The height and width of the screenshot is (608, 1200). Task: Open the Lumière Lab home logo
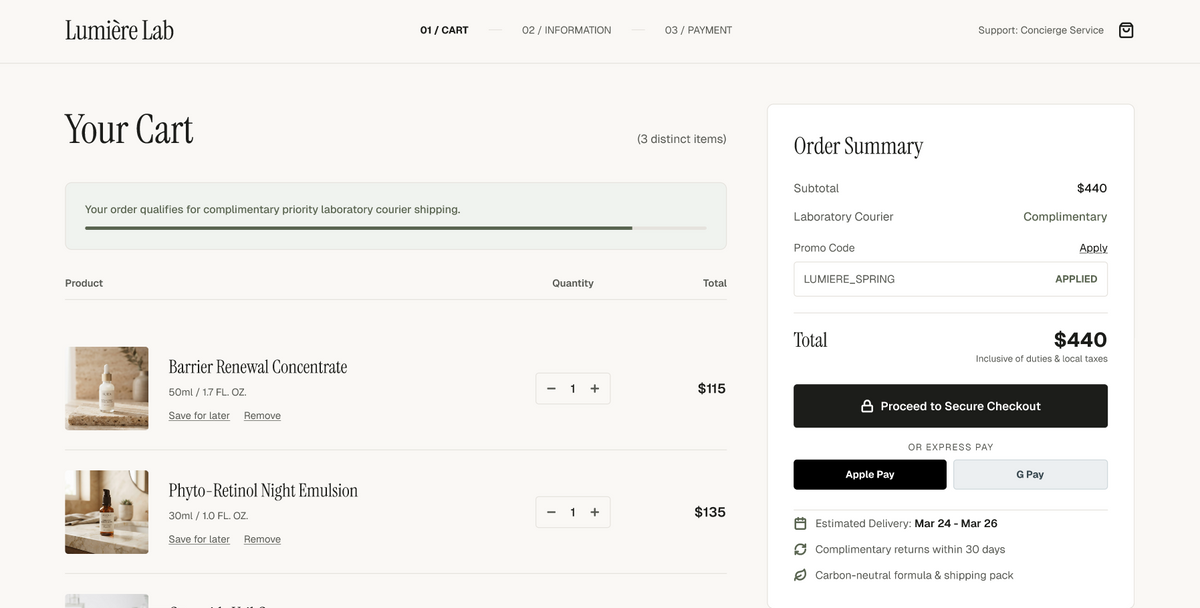tap(119, 30)
